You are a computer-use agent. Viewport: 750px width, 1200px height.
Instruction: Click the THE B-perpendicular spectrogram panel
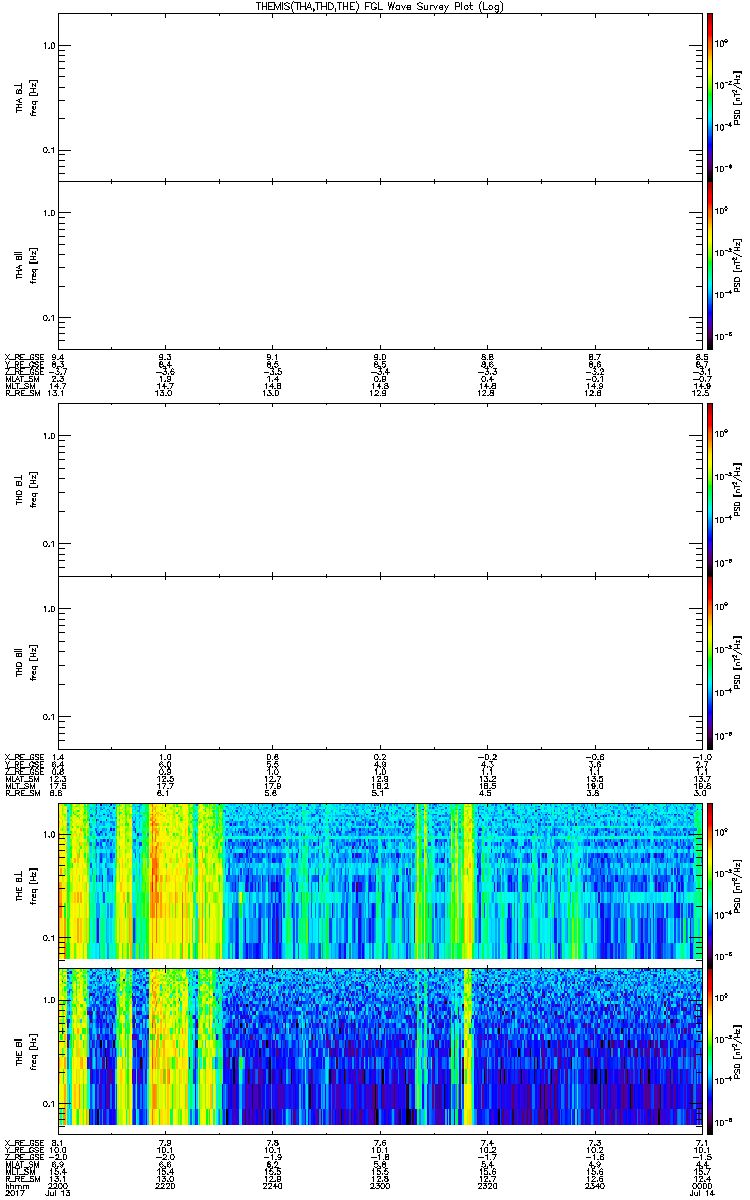[380, 880]
